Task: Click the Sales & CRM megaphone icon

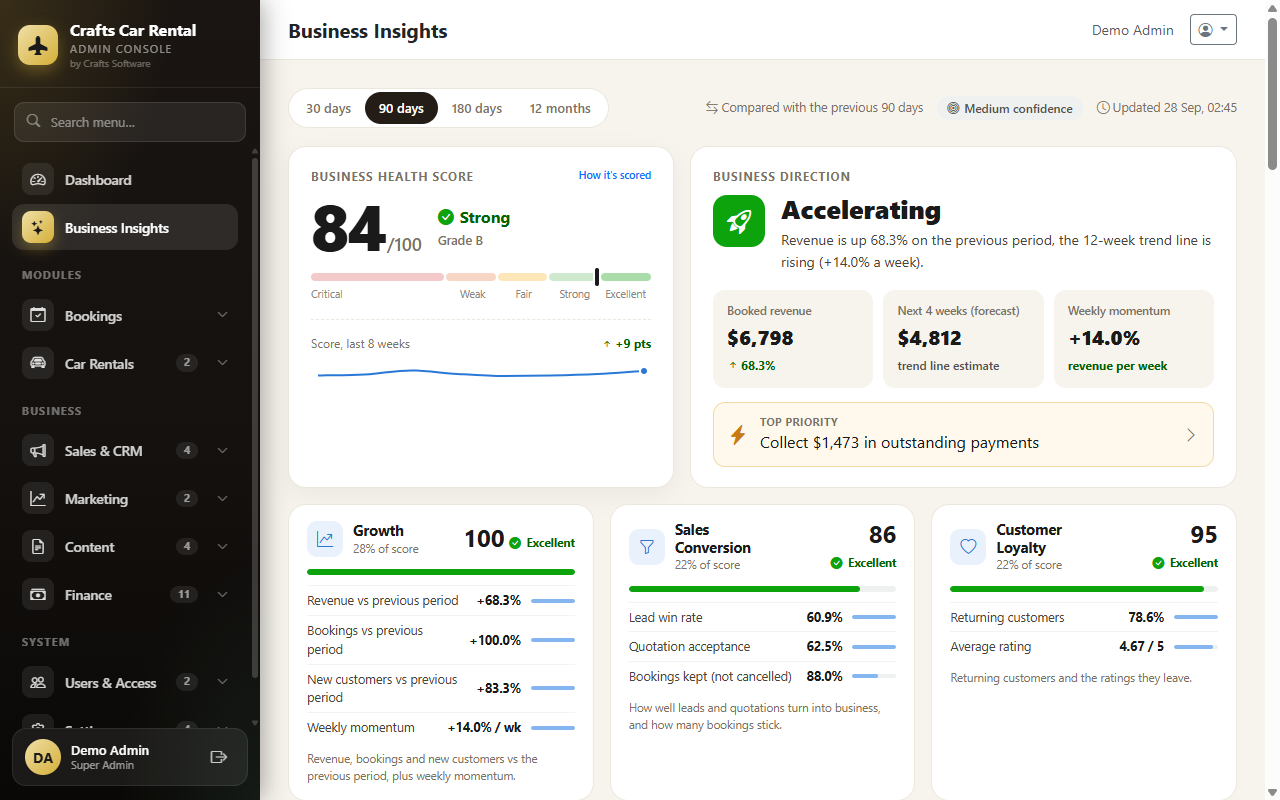Action: click(x=38, y=451)
